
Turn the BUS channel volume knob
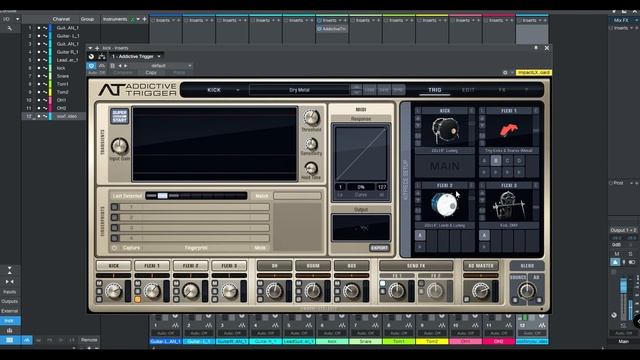pos(351,291)
